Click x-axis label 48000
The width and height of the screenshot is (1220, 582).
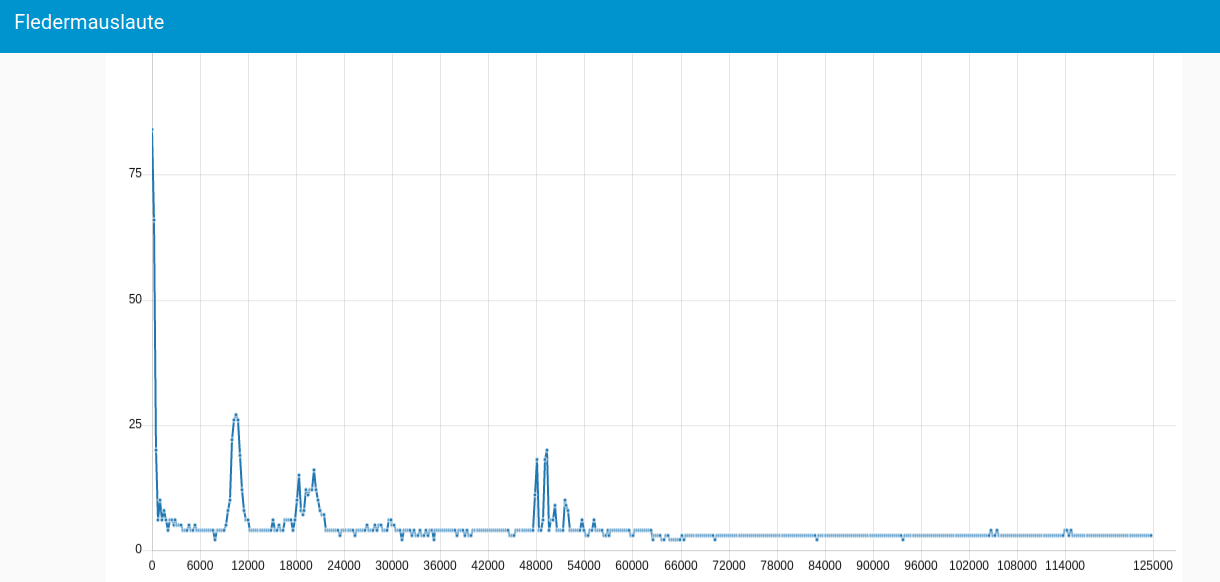point(536,566)
